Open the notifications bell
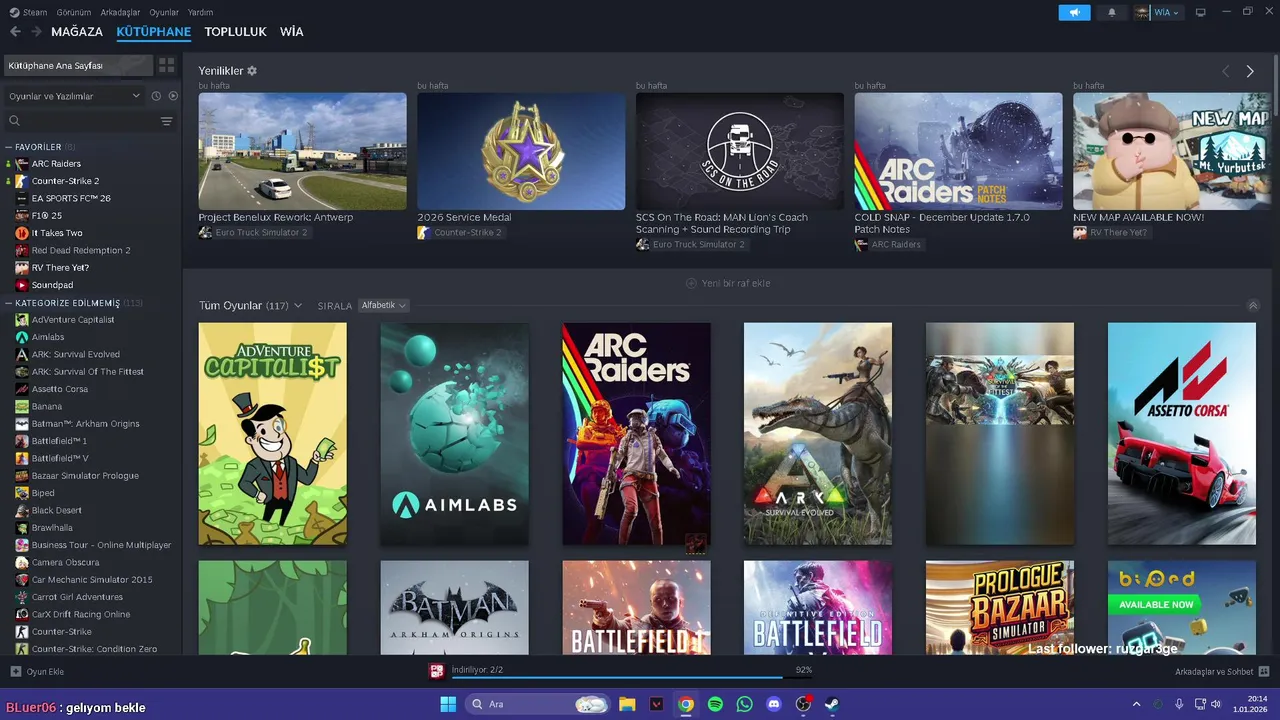This screenshot has width=1280, height=720. point(1112,12)
